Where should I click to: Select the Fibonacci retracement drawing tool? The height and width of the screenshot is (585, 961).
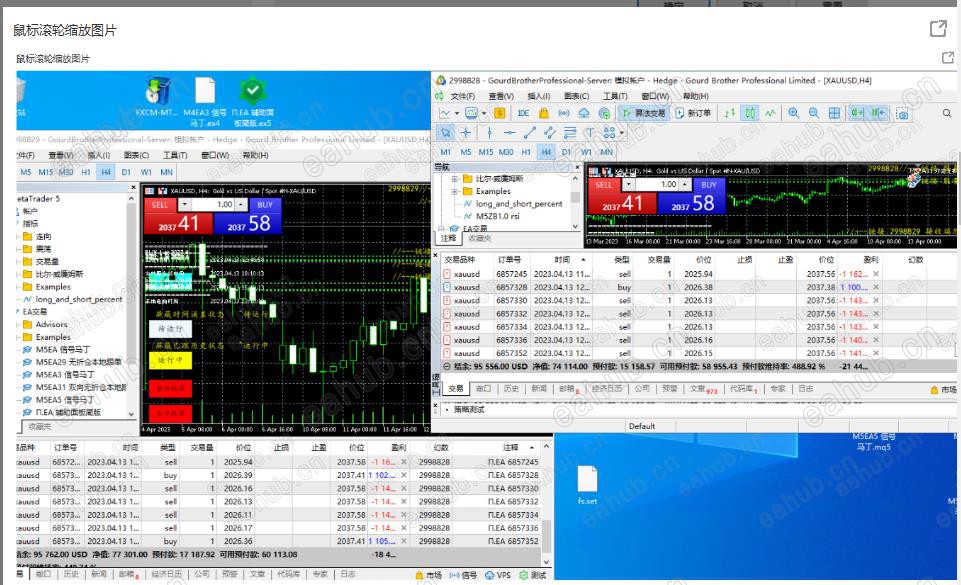pos(570,132)
